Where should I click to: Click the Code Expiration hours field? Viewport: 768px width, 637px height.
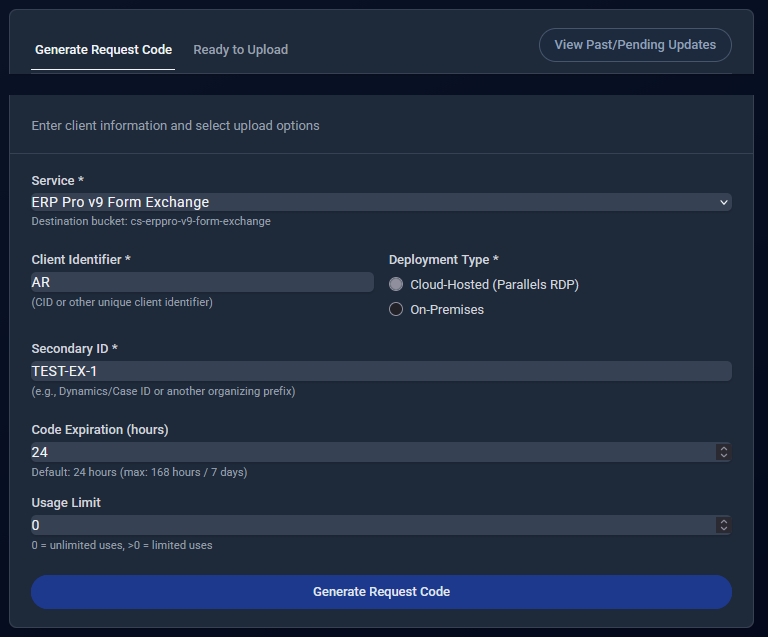[x=382, y=452]
